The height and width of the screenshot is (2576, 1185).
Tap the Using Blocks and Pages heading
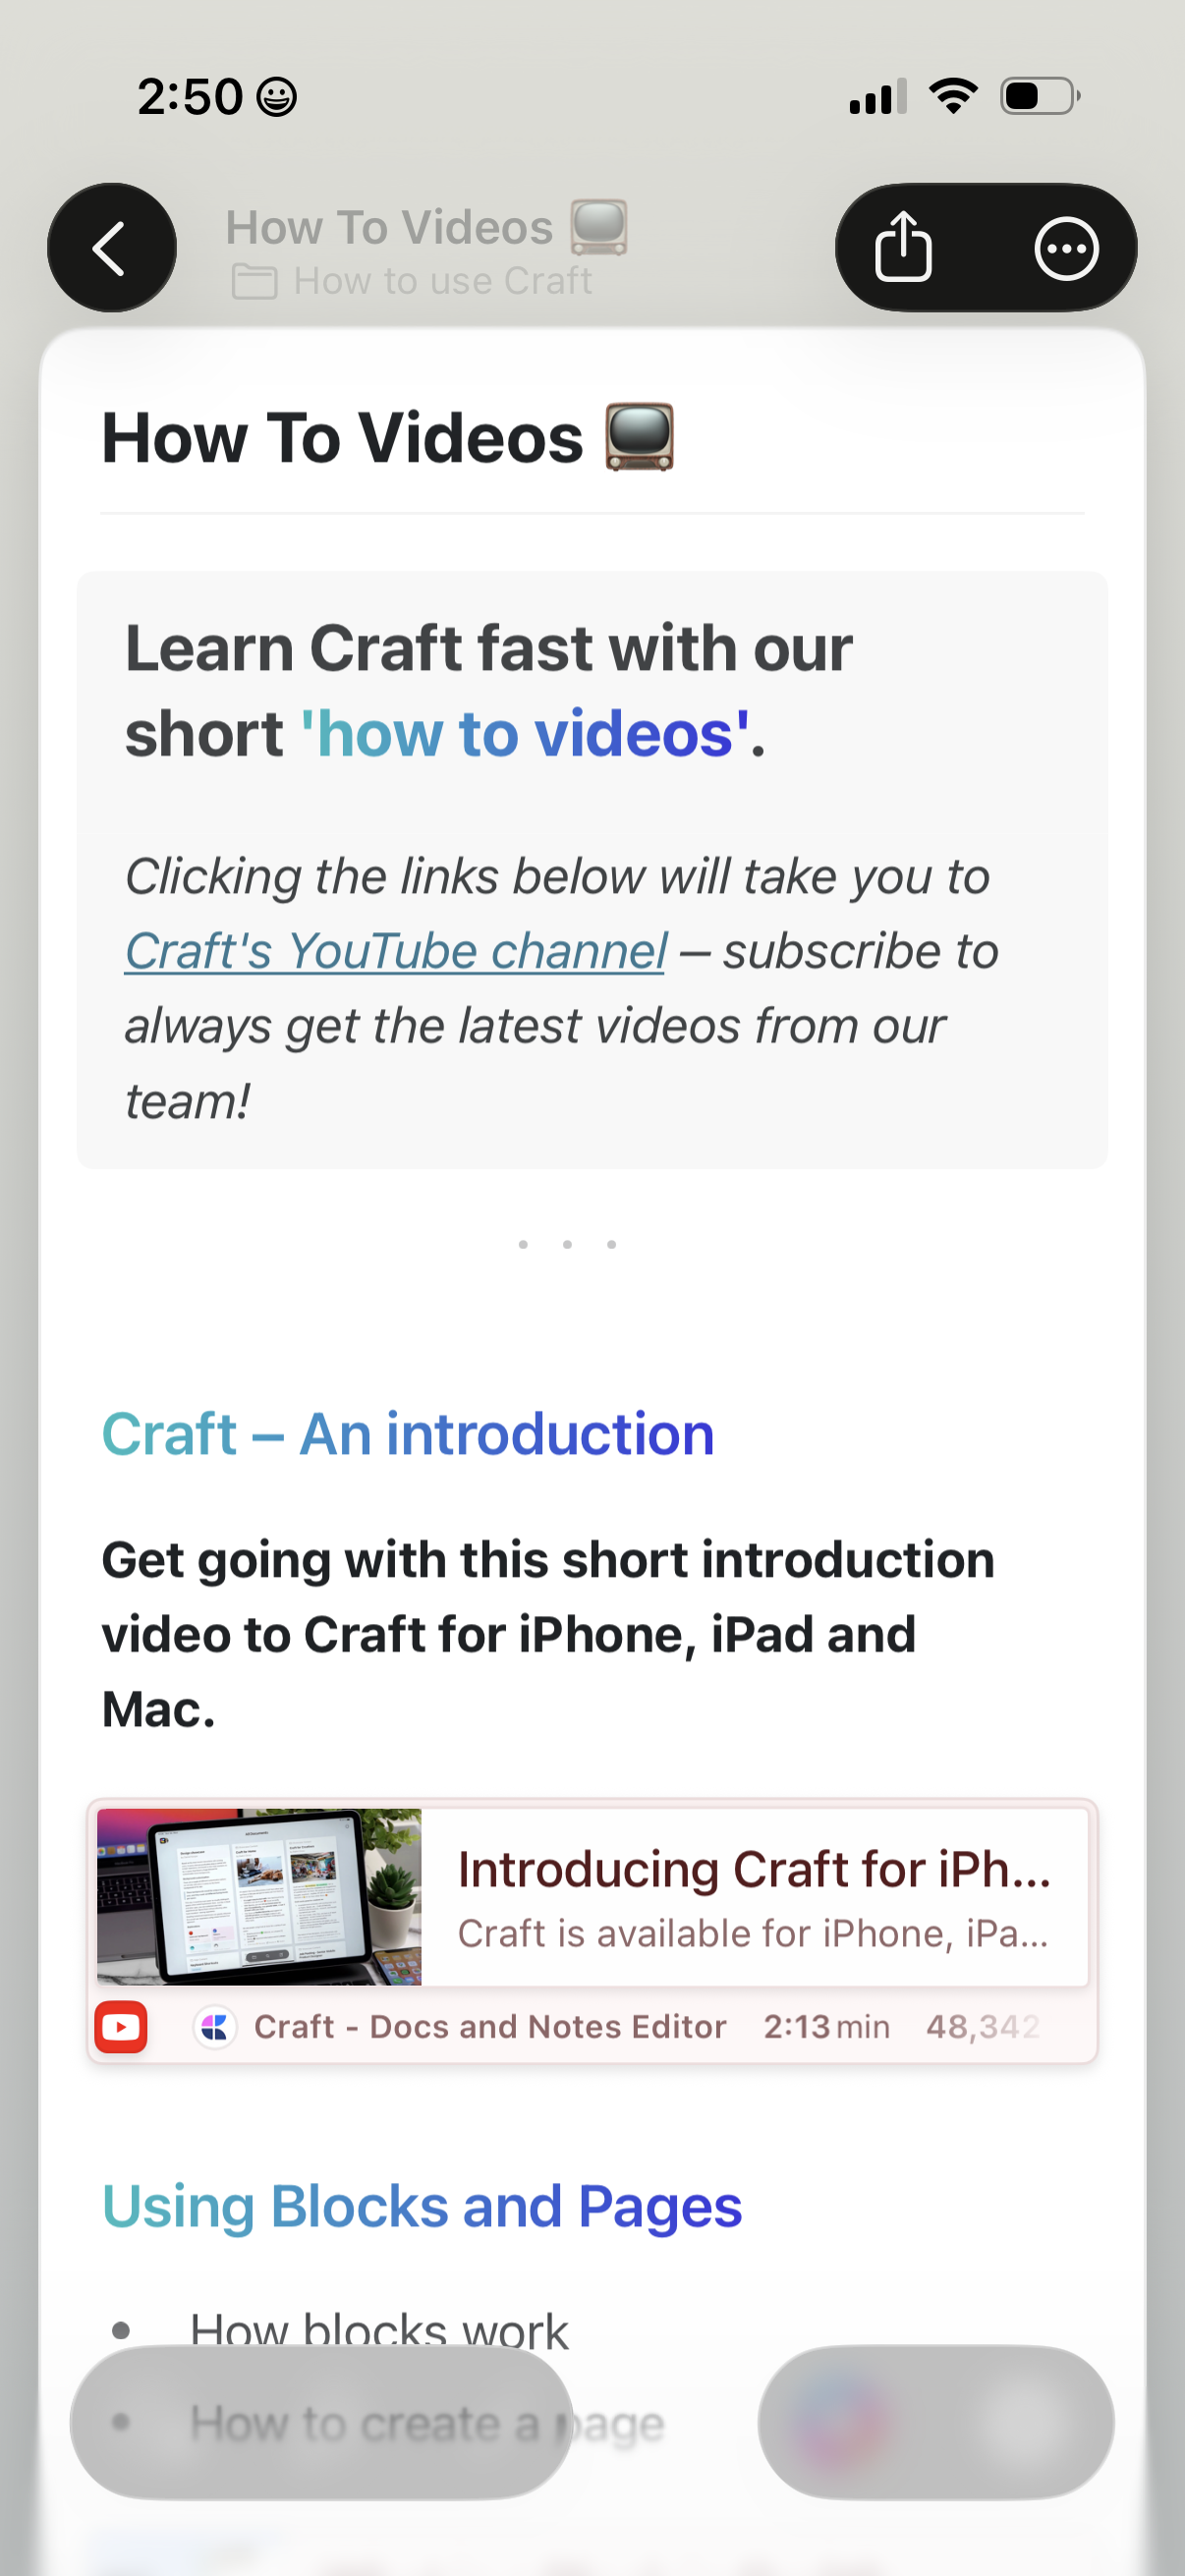pos(422,2206)
